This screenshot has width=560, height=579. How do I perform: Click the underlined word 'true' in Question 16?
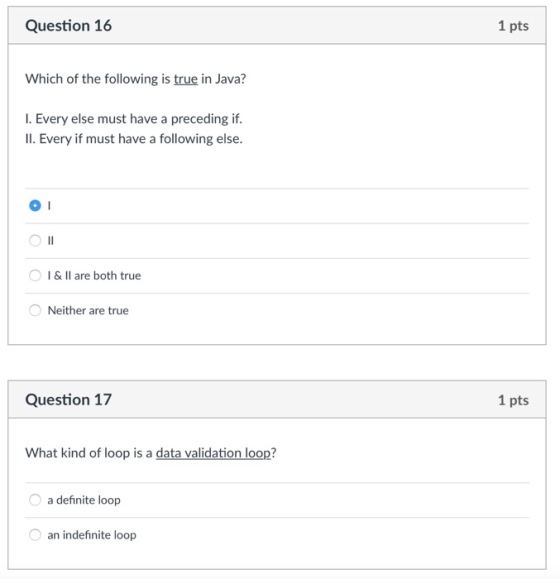(186, 79)
